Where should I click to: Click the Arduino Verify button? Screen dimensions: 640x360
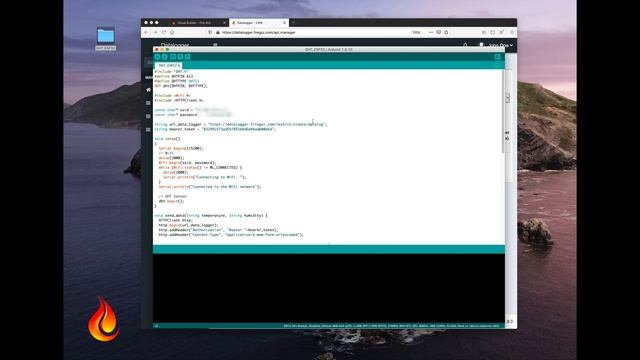click(x=158, y=57)
